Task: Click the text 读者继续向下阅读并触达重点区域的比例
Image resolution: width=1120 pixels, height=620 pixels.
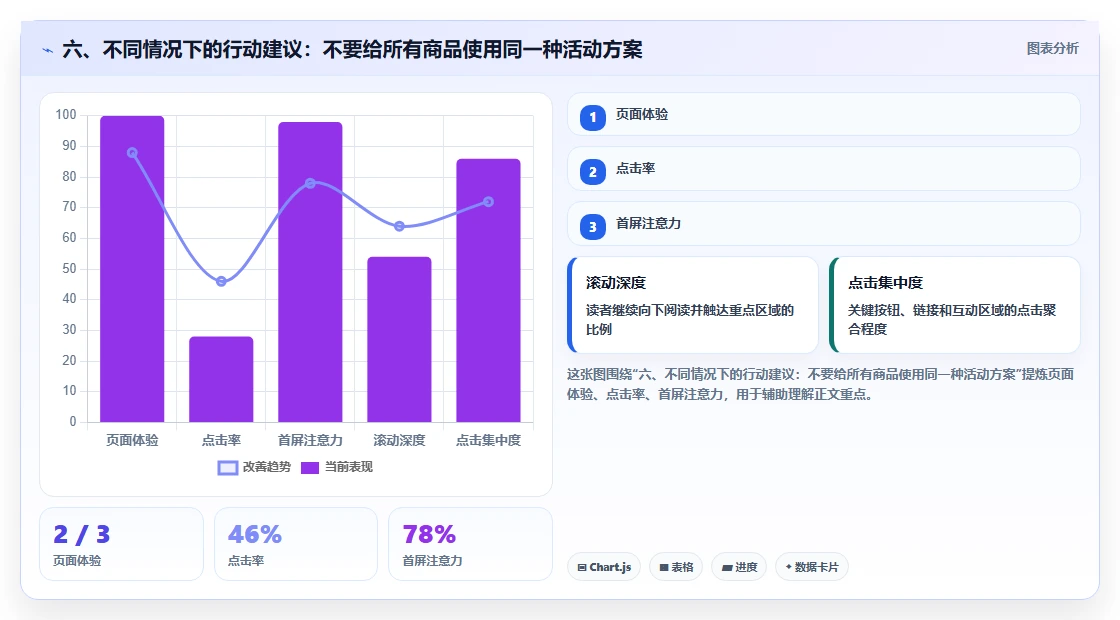Action: click(x=690, y=319)
